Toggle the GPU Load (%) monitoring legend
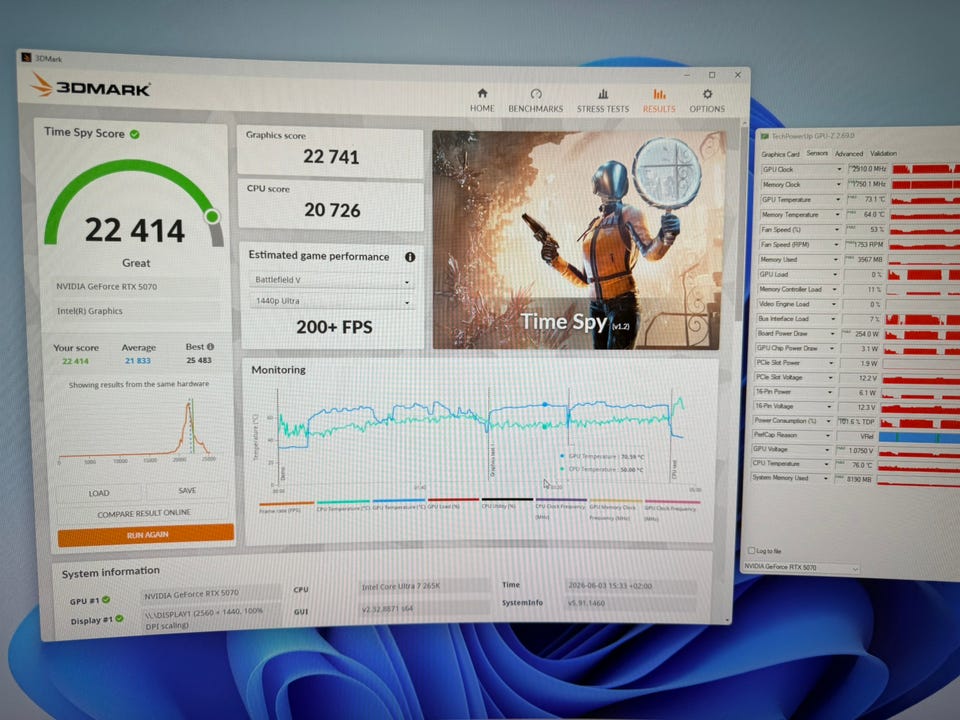The width and height of the screenshot is (960, 720). pos(453,503)
